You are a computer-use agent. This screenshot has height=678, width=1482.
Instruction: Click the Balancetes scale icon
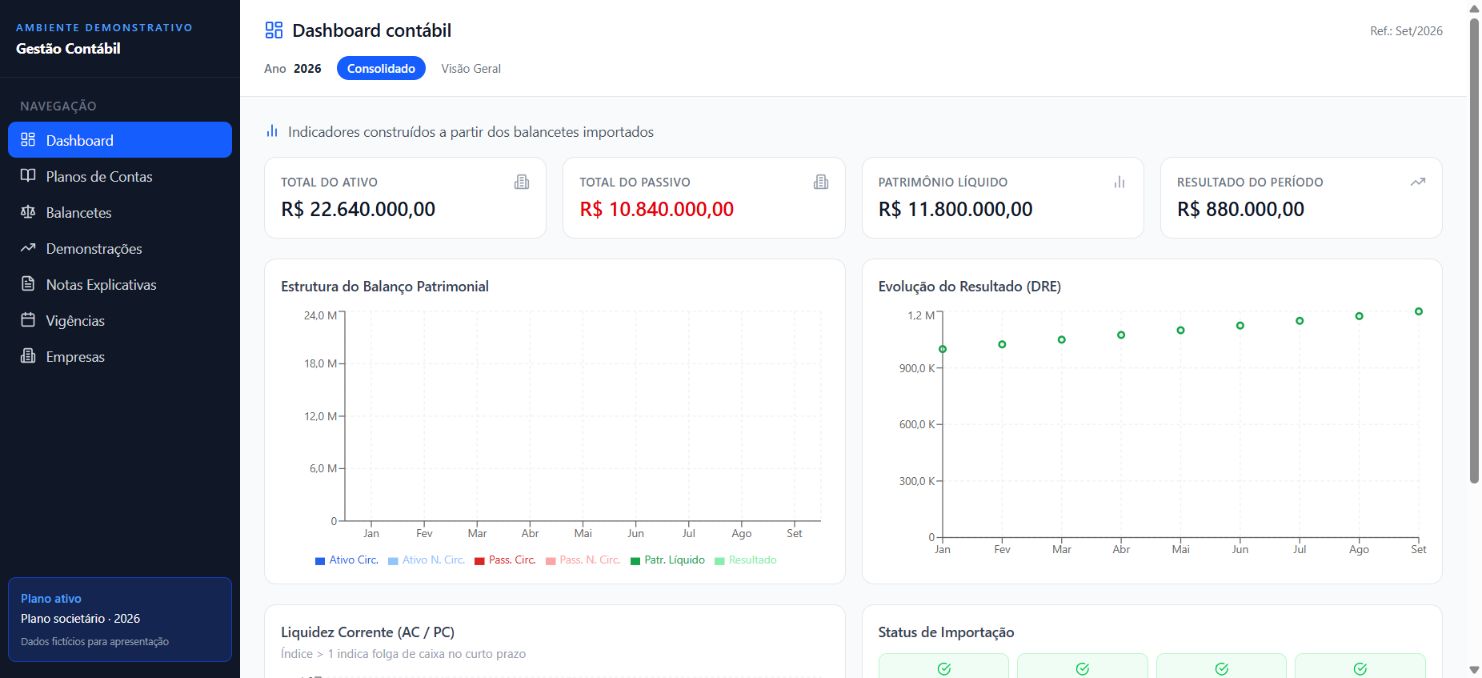28,212
